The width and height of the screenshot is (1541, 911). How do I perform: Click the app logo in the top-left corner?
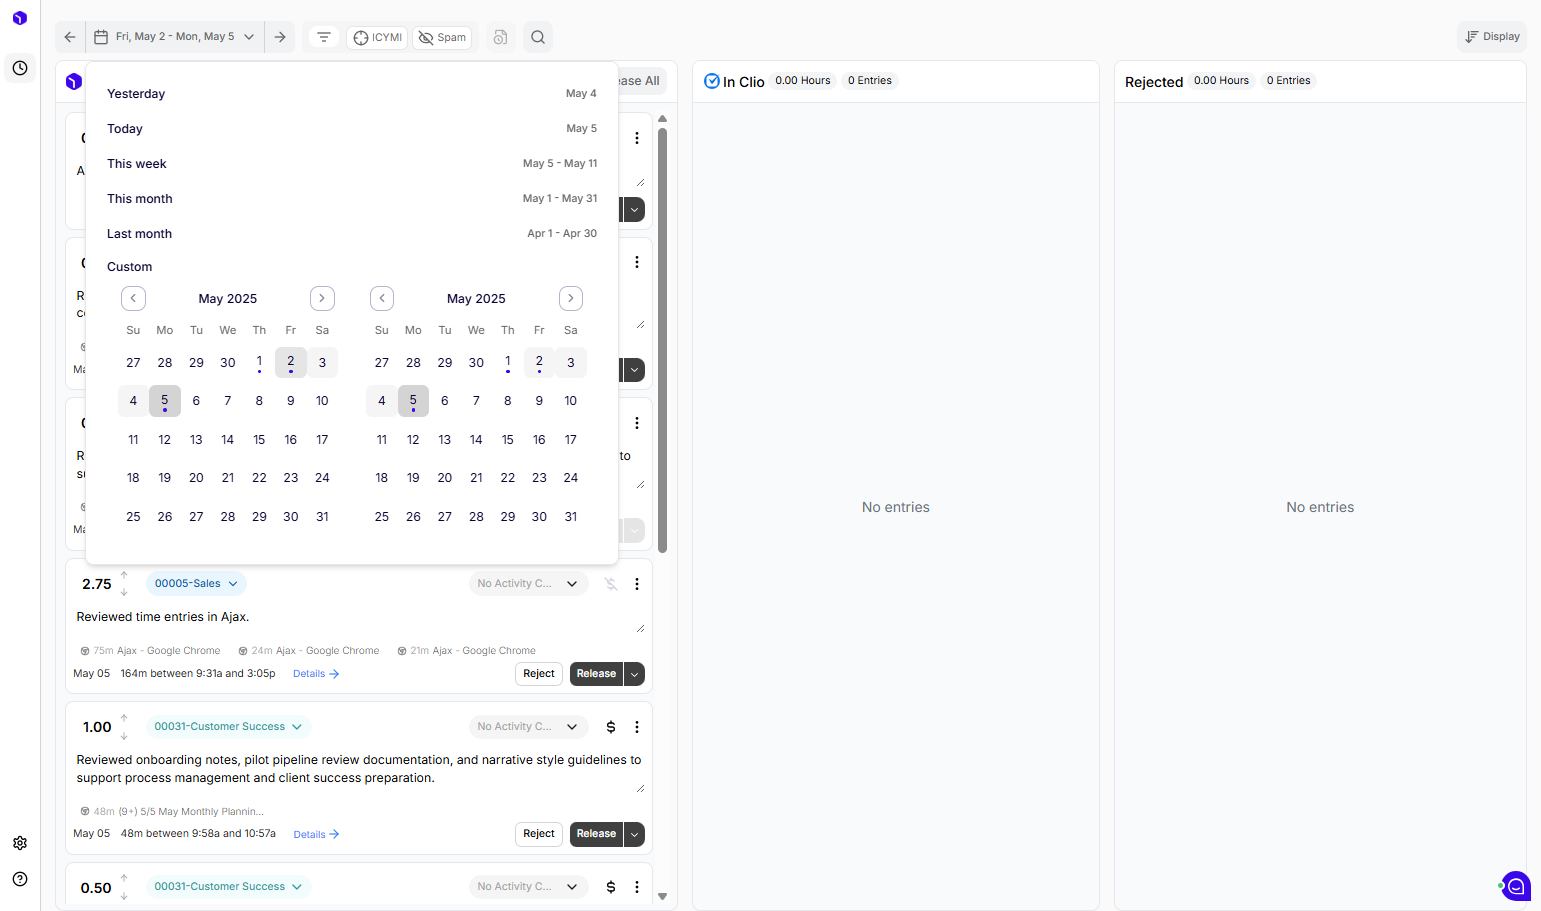tap(20, 18)
